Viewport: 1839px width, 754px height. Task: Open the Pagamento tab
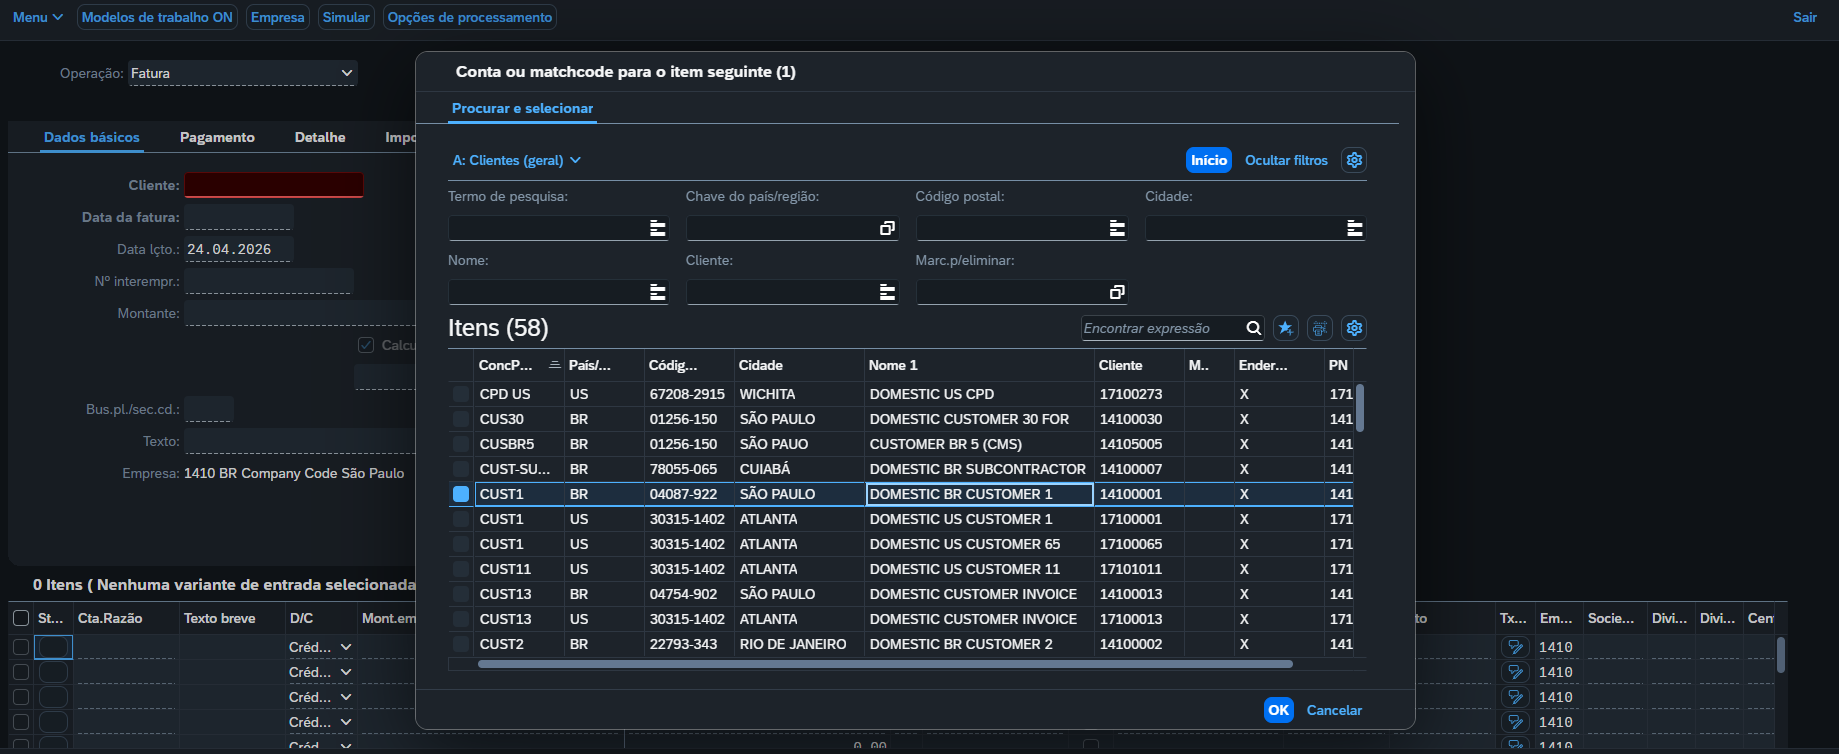(x=217, y=137)
